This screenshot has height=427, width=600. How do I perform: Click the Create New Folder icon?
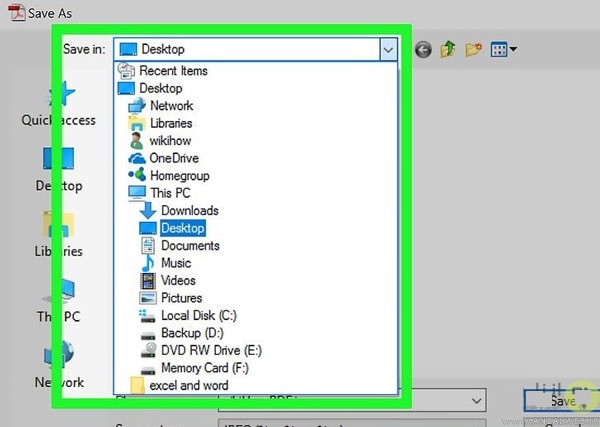click(x=473, y=49)
